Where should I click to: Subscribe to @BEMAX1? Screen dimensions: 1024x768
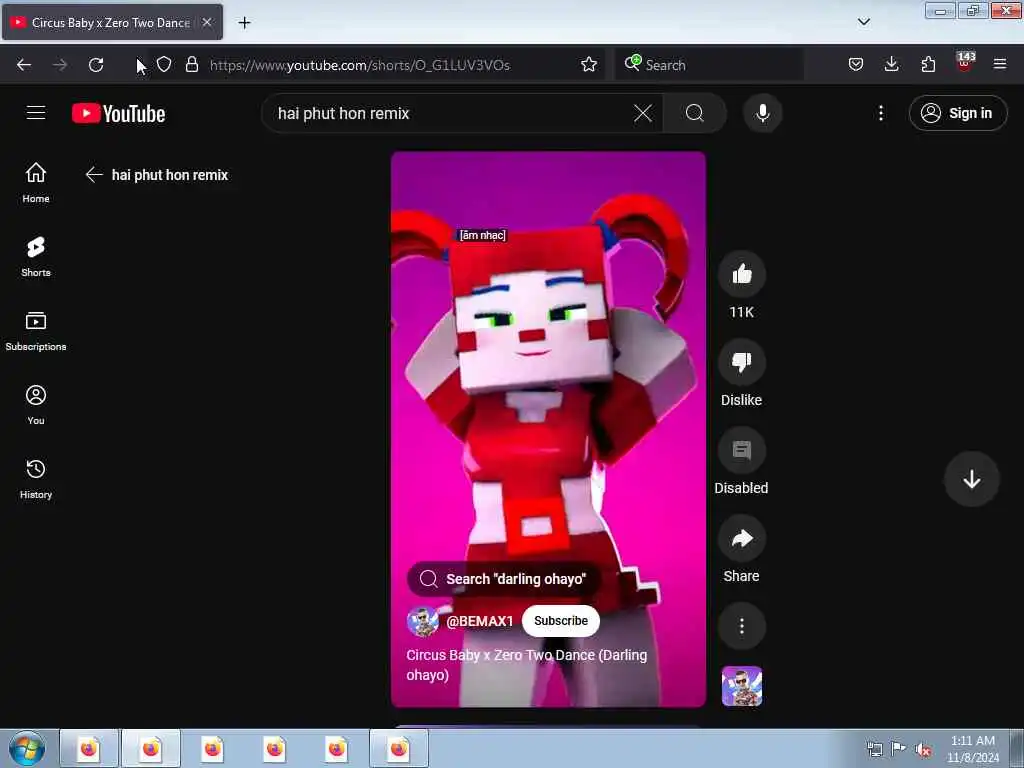pyautogui.click(x=560, y=620)
